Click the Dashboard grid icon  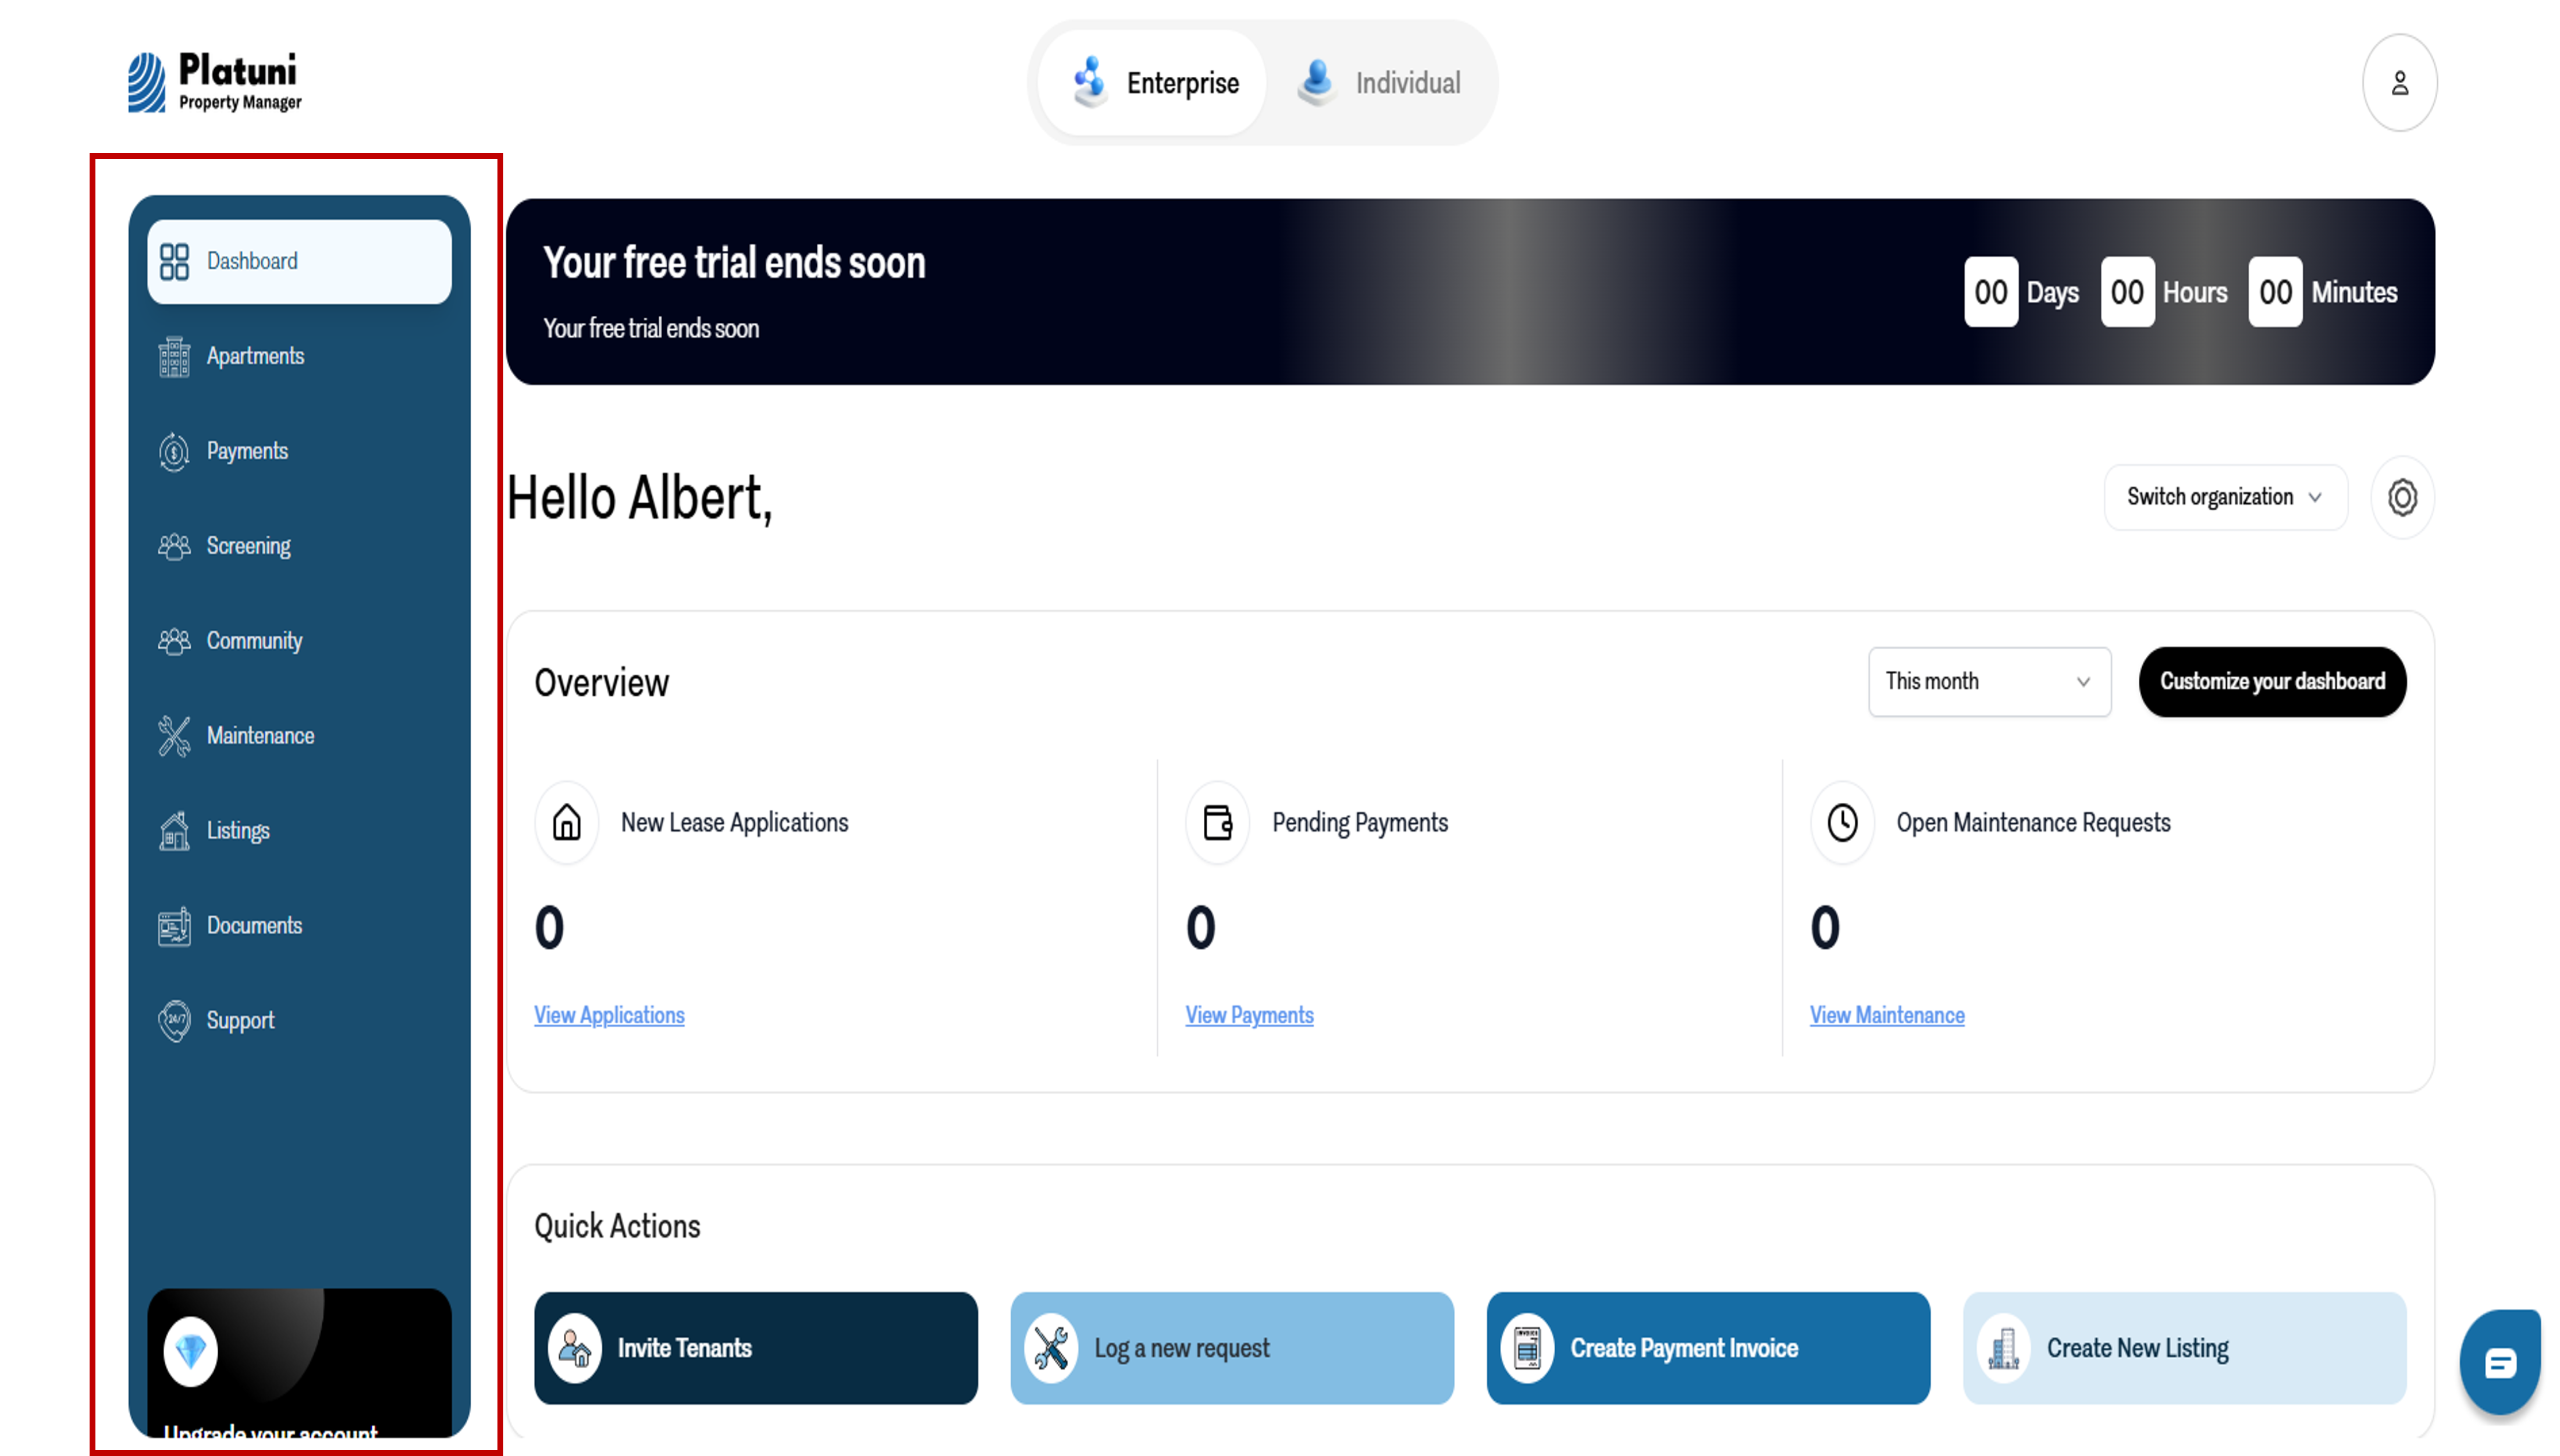click(x=174, y=262)
